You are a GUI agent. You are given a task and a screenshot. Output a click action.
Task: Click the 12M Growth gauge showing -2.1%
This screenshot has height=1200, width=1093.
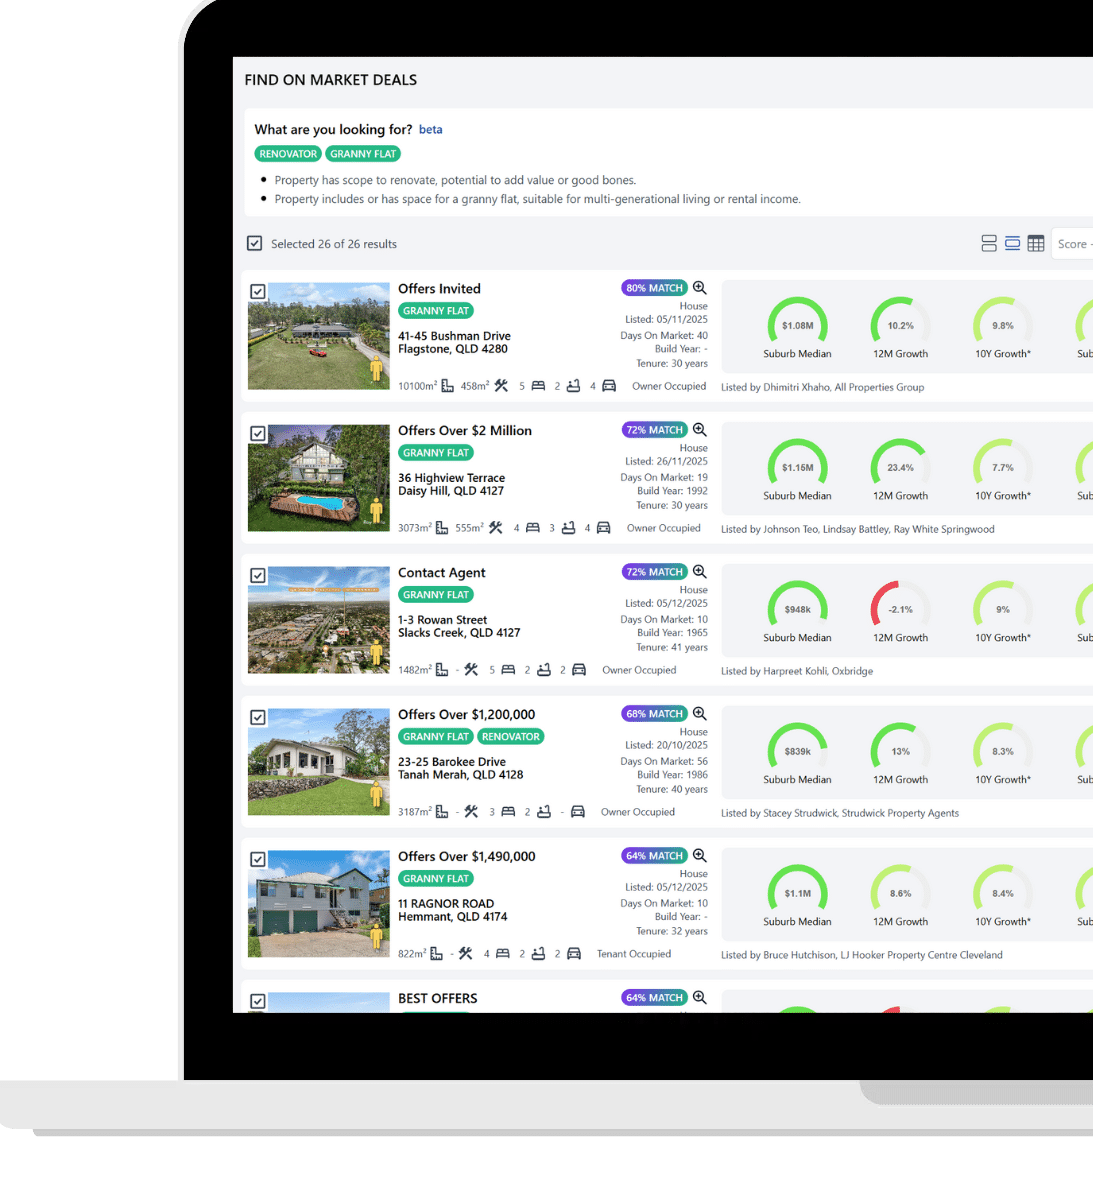900,610
